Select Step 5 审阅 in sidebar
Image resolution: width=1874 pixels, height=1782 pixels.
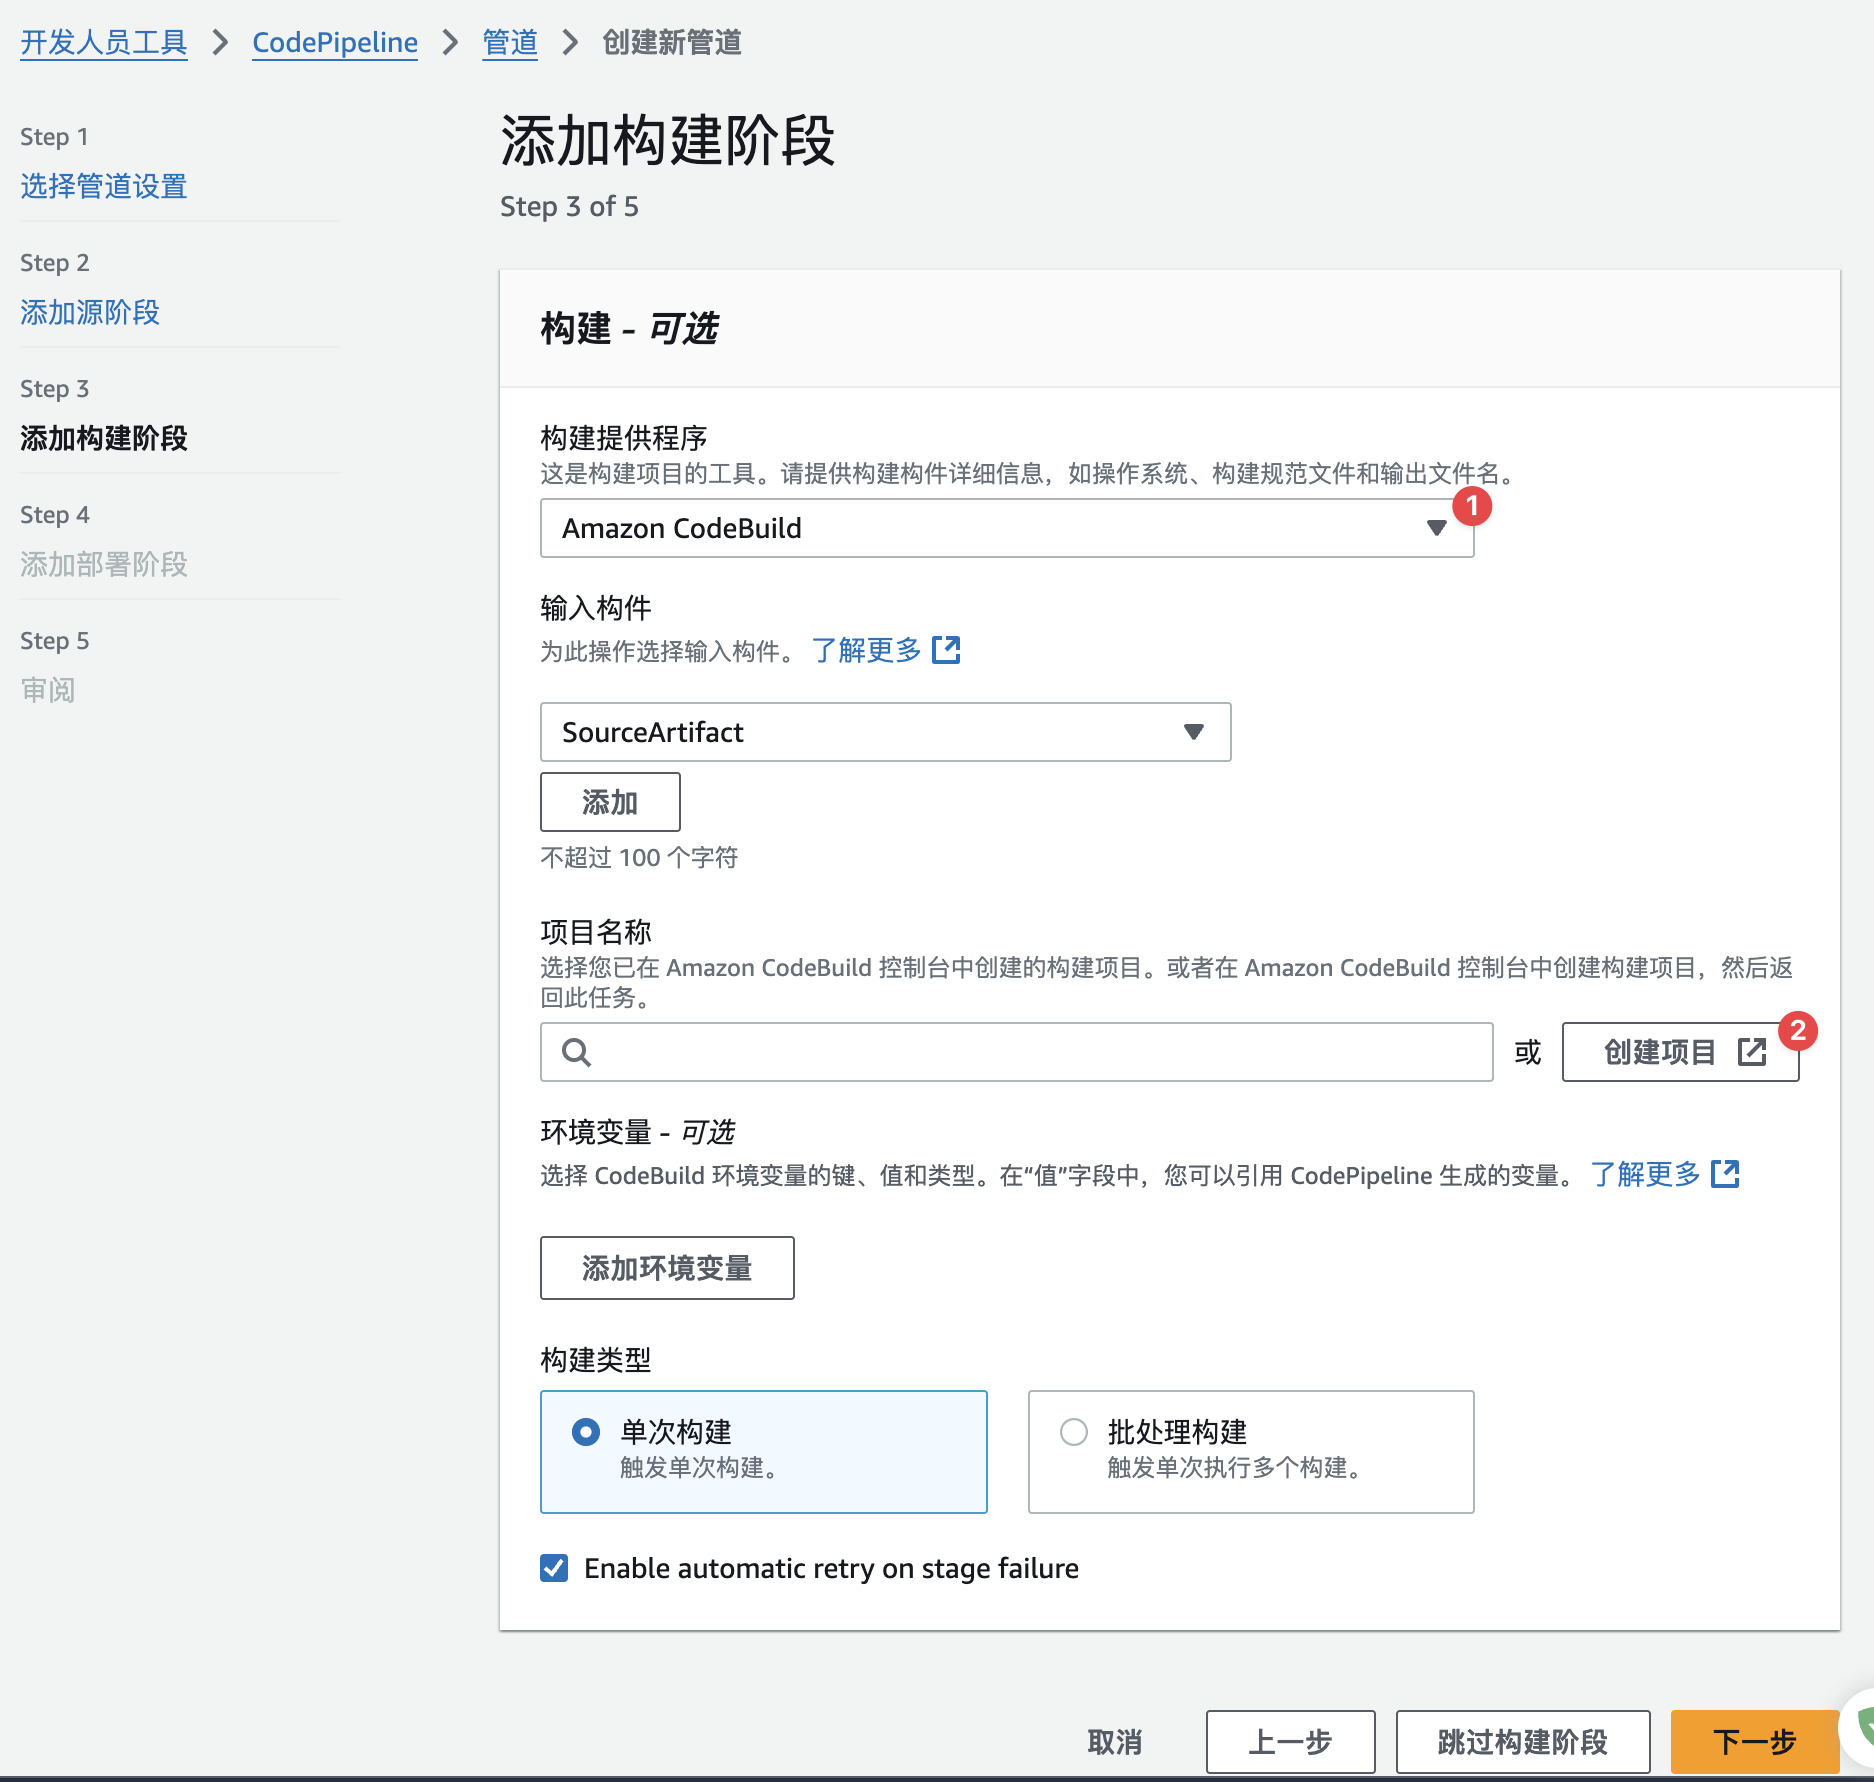coord(48,690)
